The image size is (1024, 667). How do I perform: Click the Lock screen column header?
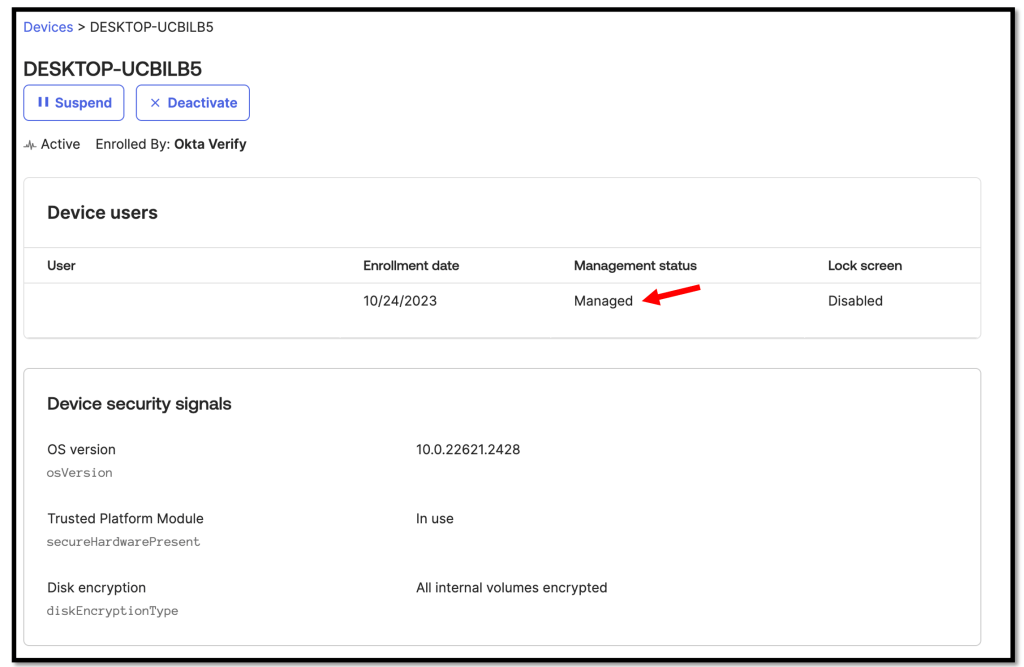tap(864, 266)
